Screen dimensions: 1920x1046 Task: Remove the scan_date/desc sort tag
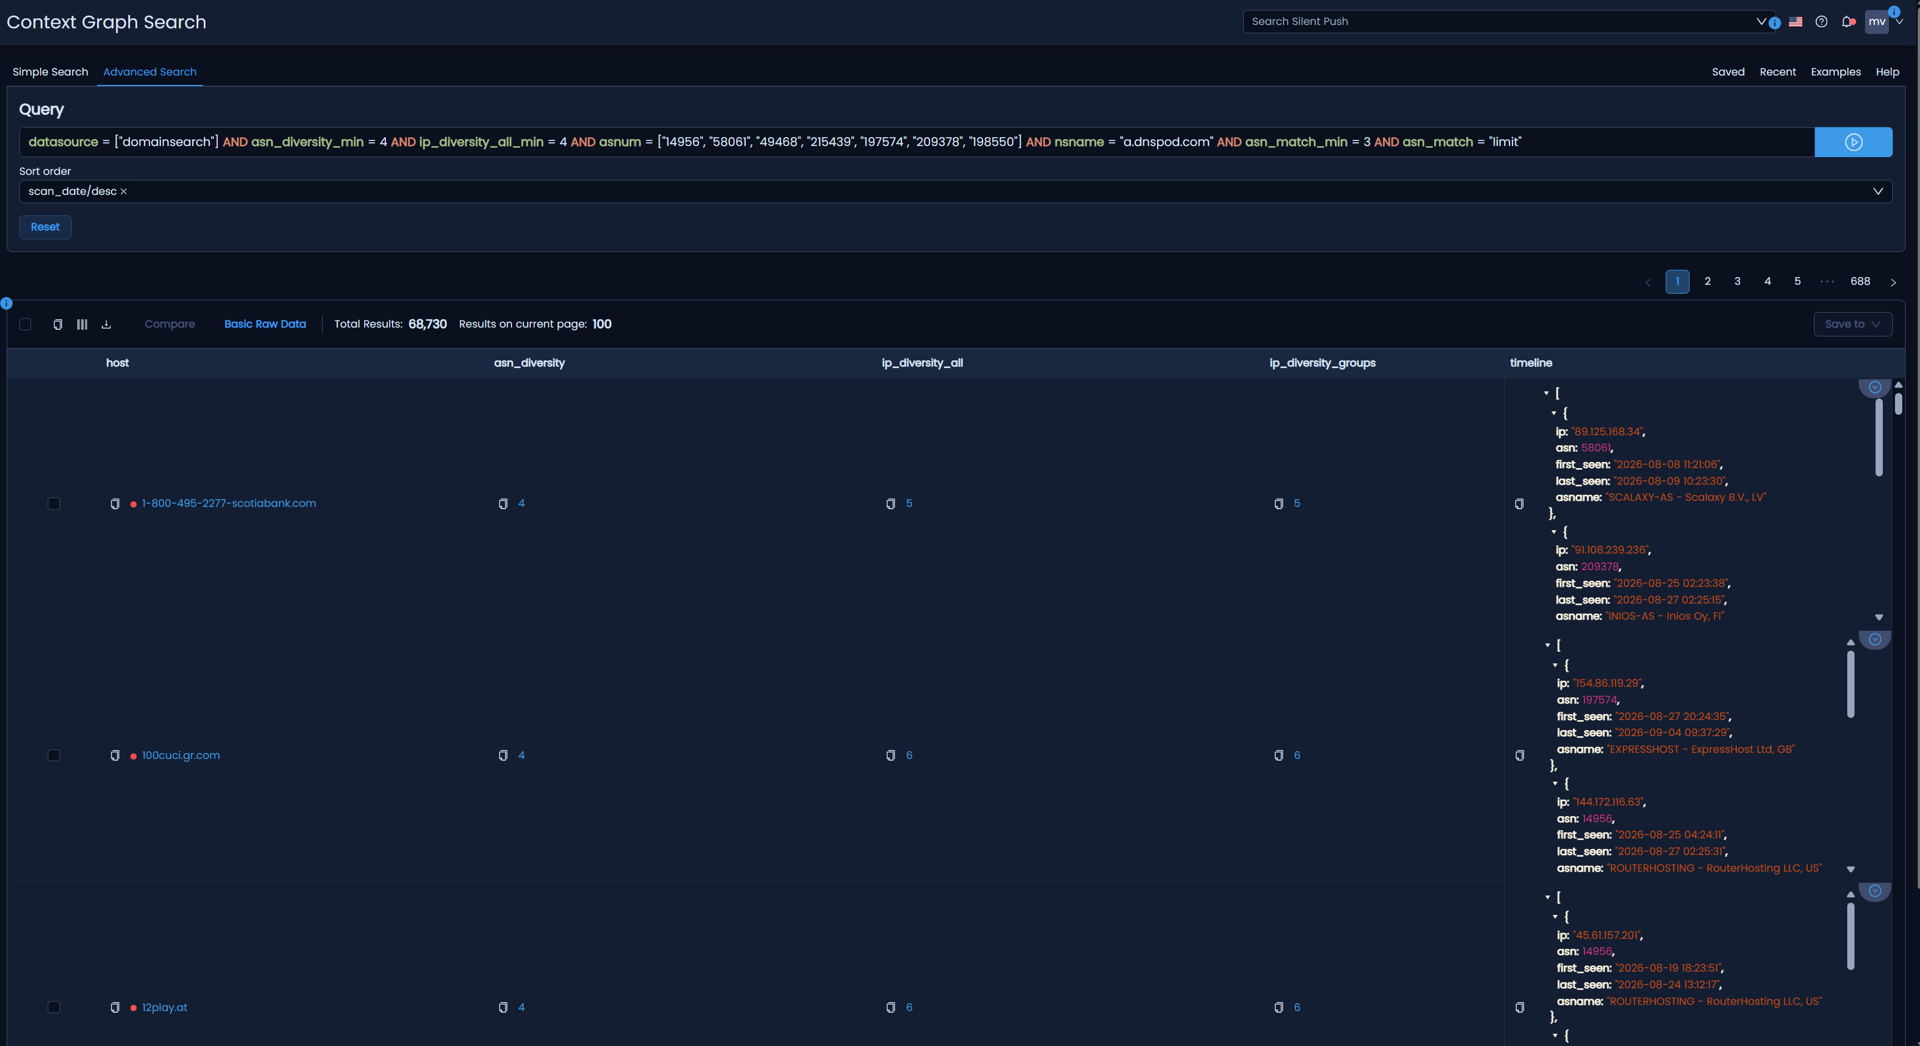[124, 191]
